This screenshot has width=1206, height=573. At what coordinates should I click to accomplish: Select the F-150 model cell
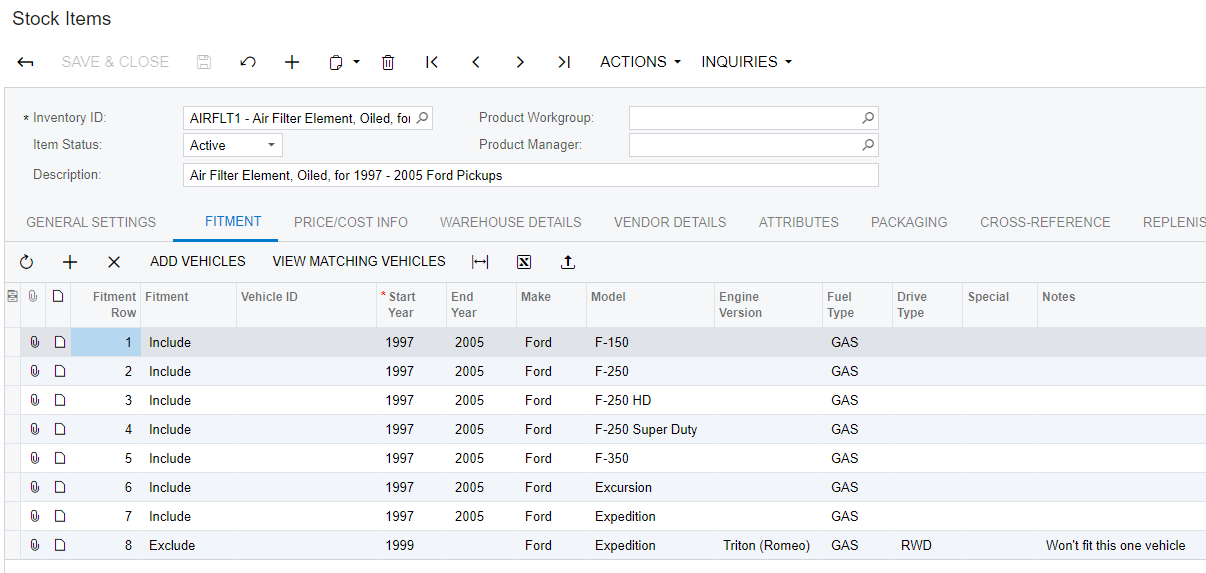(650, 342)
